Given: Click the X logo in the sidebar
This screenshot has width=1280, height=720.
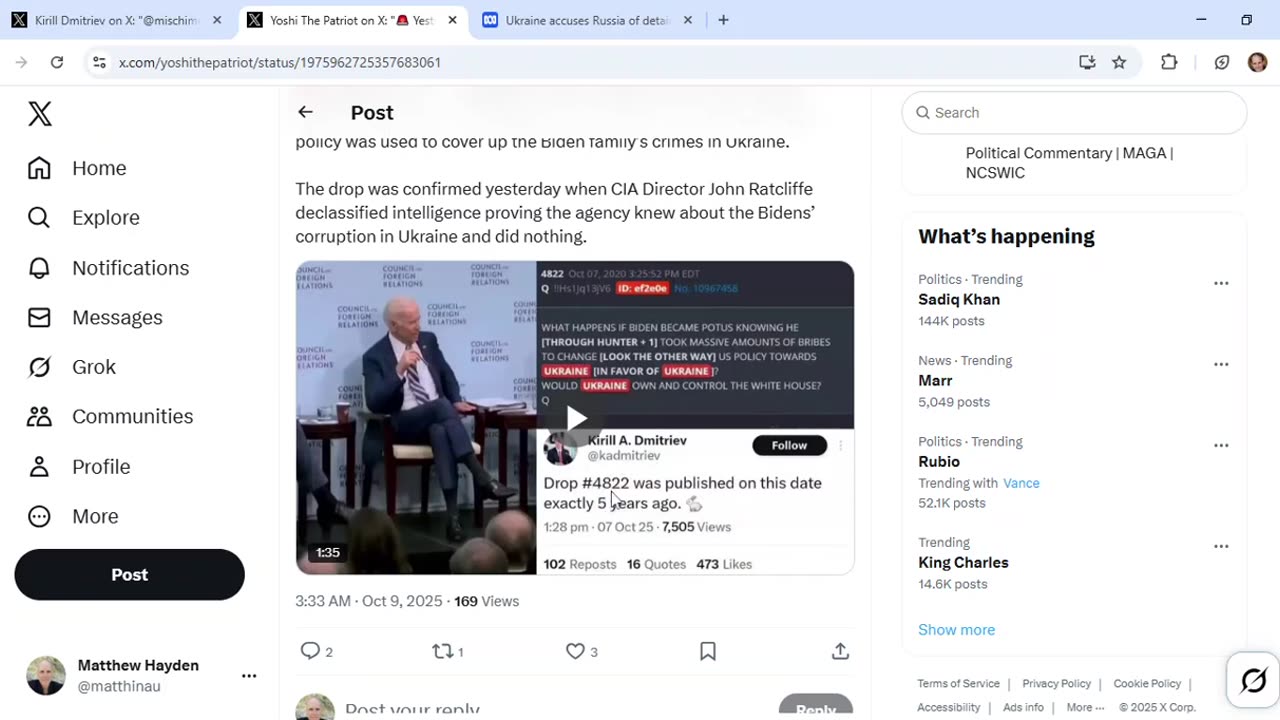Looking at the screenshot, I should tap(40, 114).
